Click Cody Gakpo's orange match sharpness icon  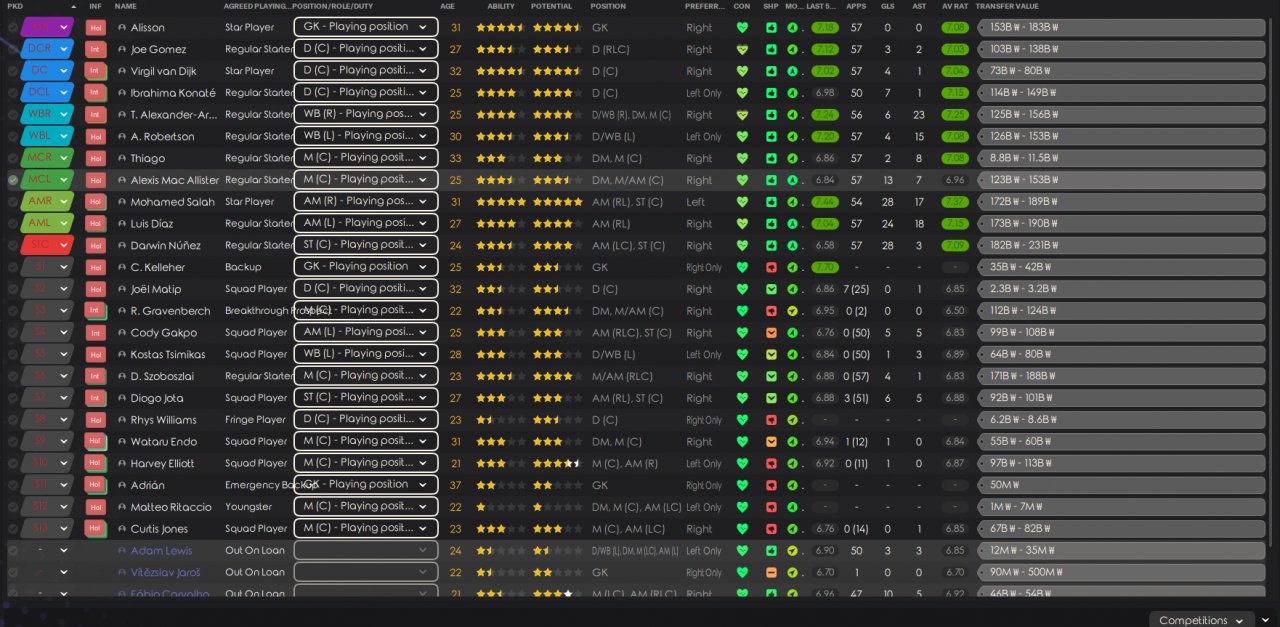pos(771,333)
